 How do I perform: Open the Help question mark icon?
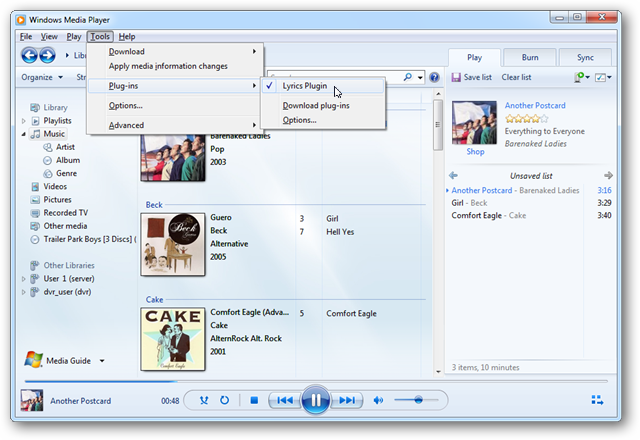[434, 77]
